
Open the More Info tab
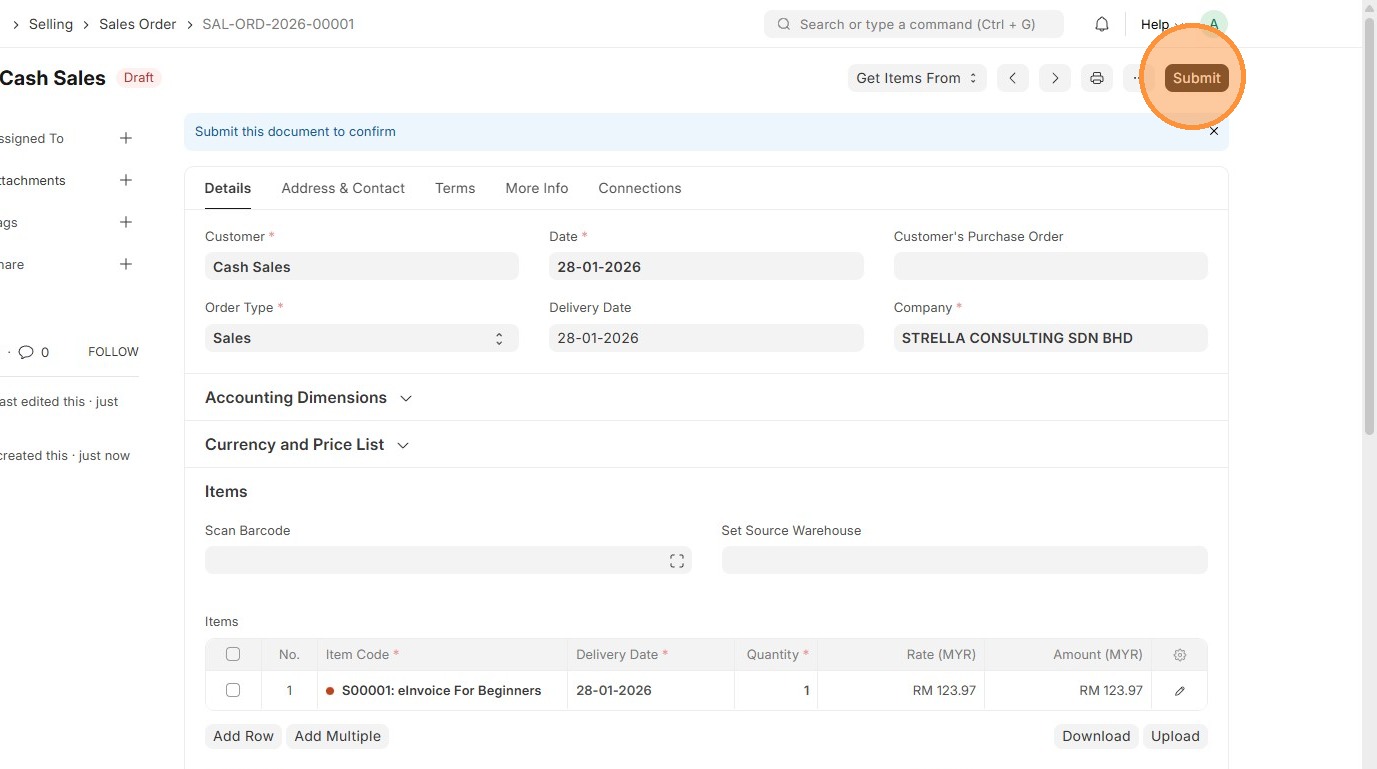point(537,188)
